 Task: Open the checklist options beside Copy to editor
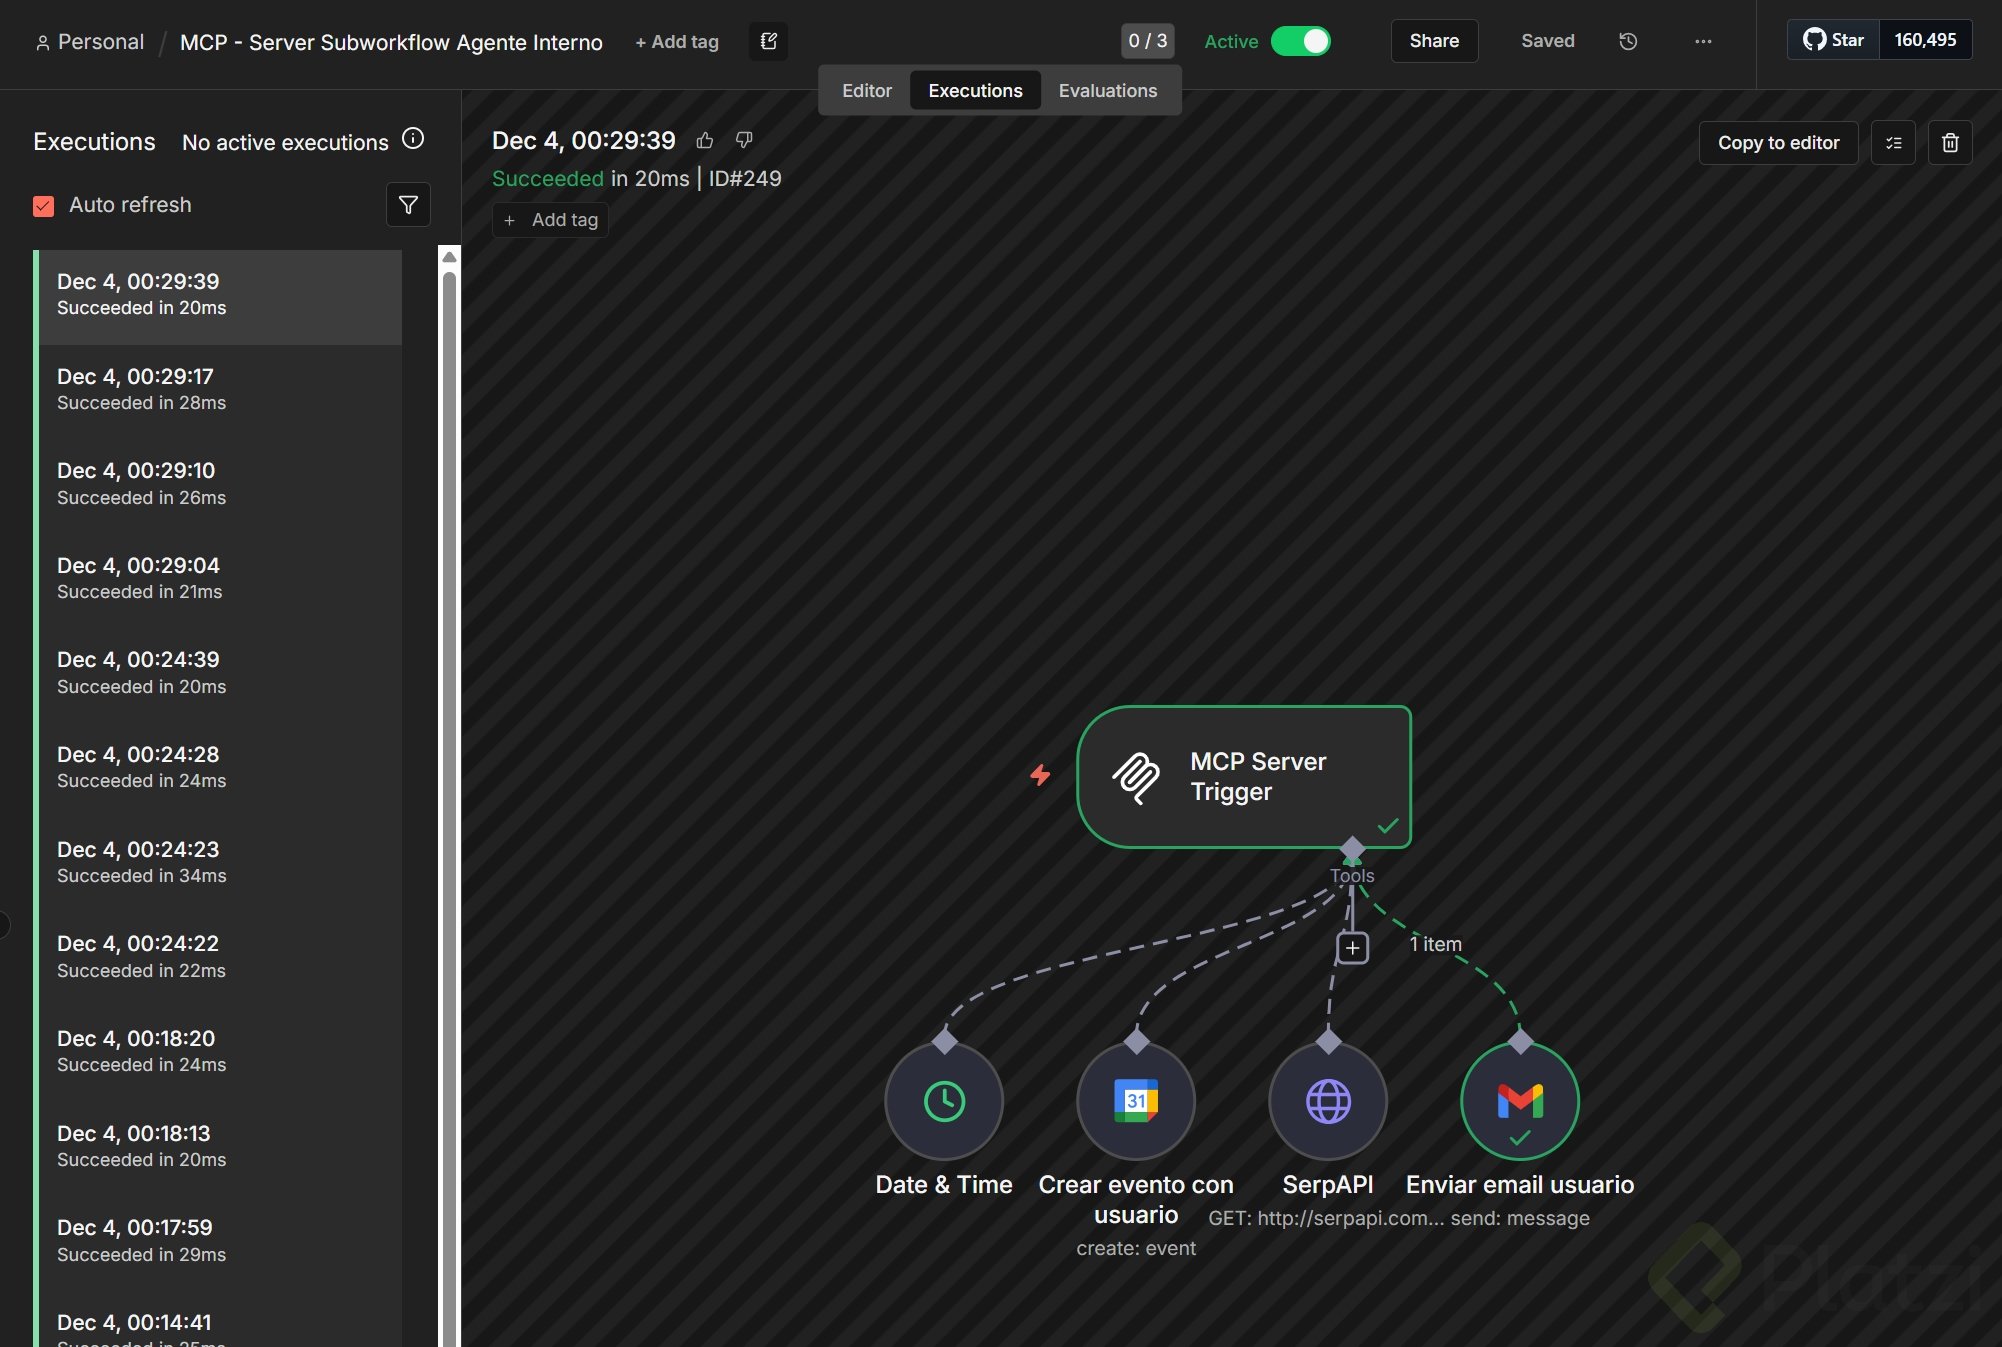1893,143
